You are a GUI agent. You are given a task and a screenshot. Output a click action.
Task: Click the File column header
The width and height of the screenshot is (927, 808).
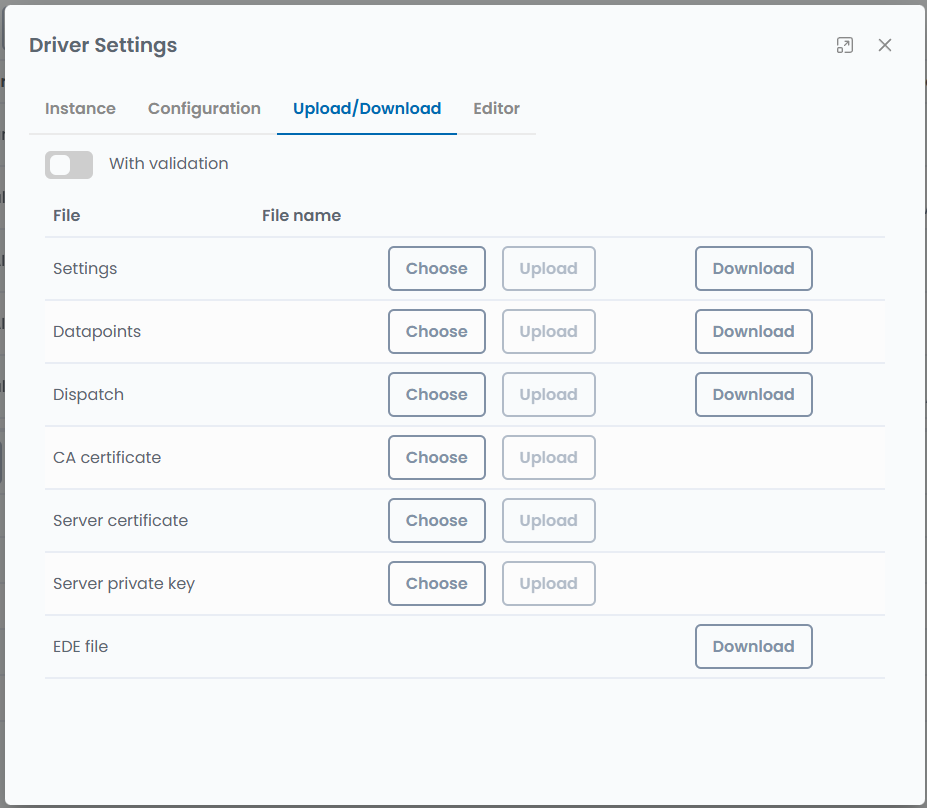67,215
